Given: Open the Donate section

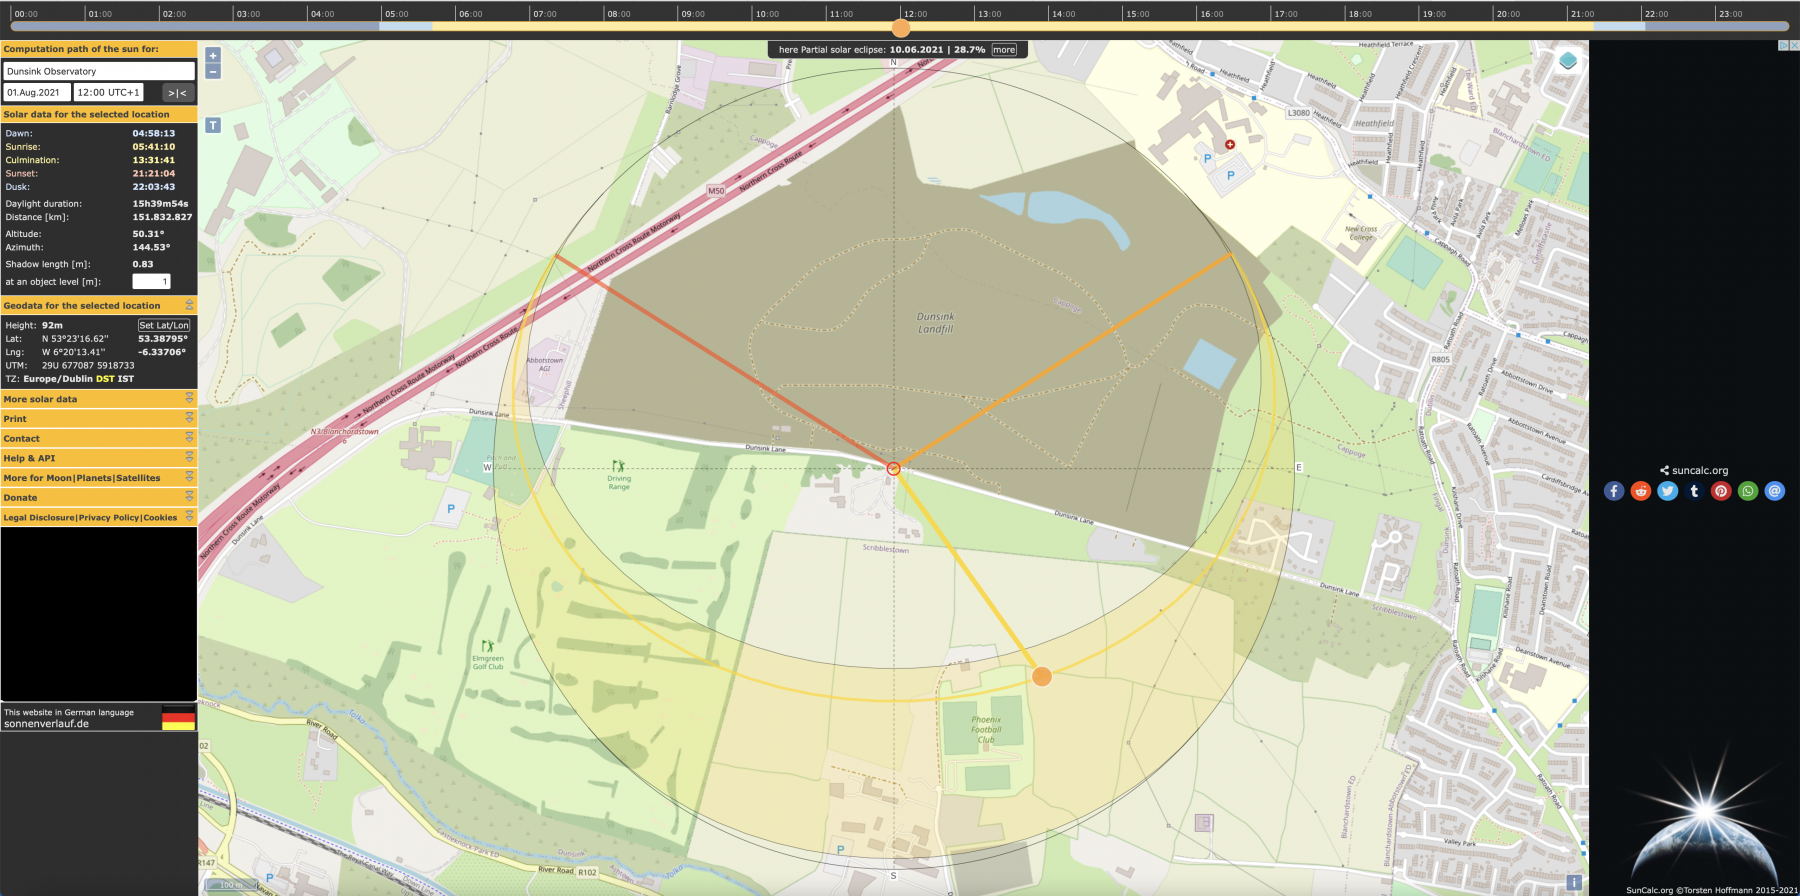Looking at the screenshot, I should click(99, 497).
